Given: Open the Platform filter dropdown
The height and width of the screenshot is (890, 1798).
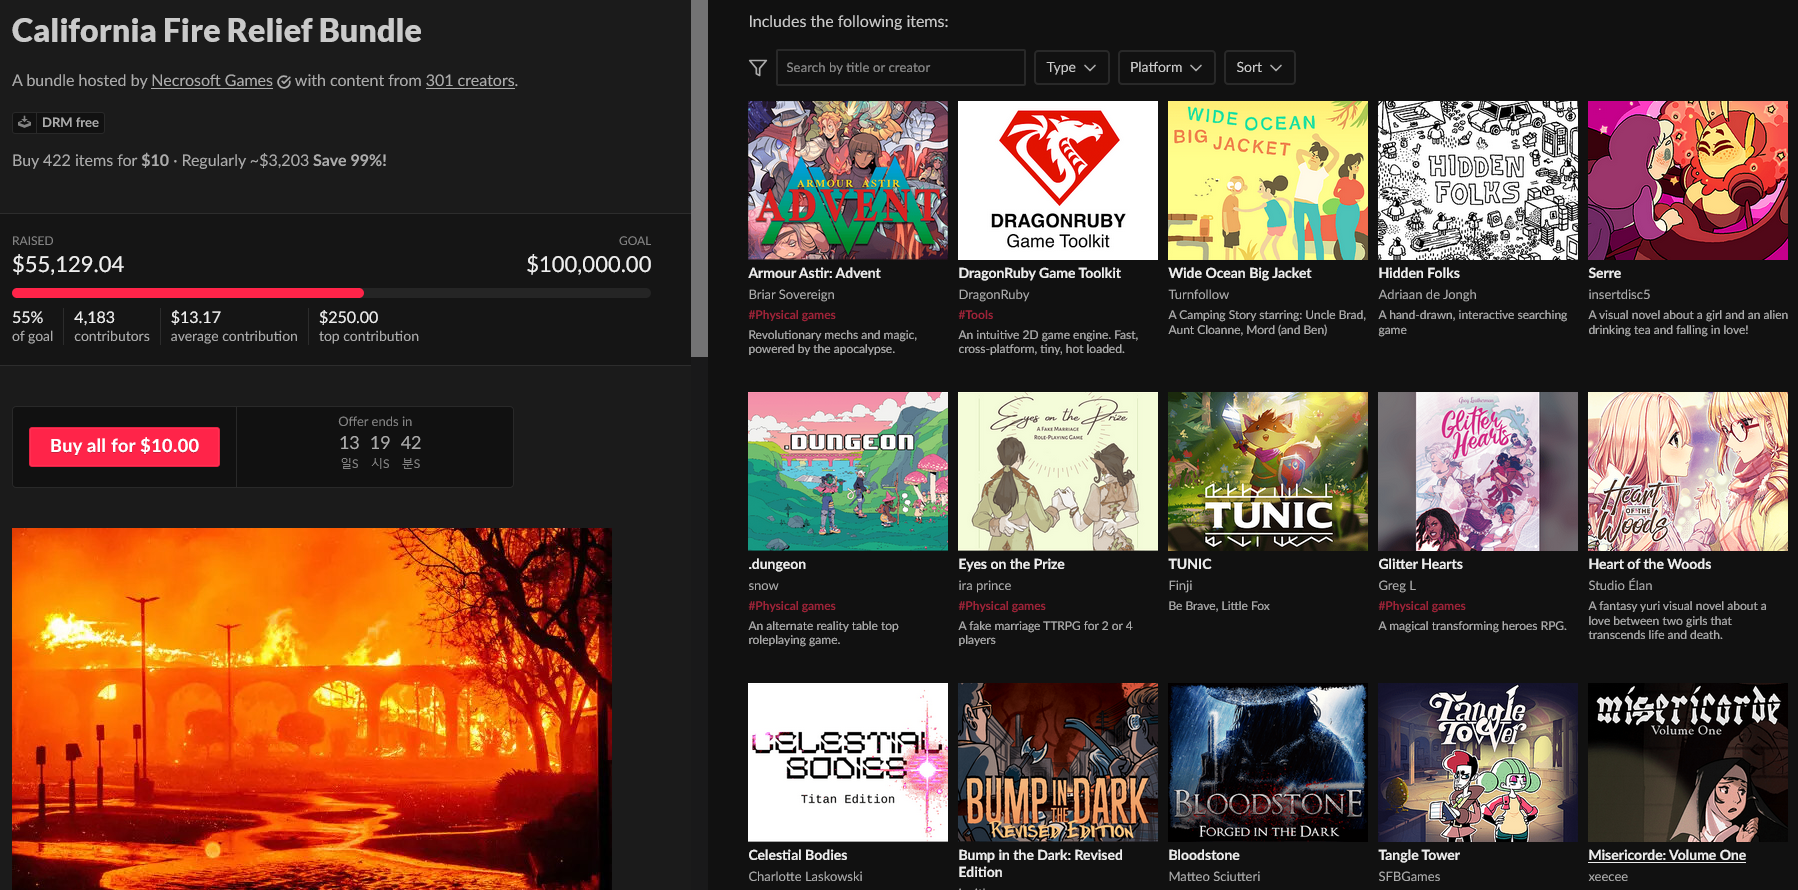Looking at the screenshot, I should (1166, 68).
